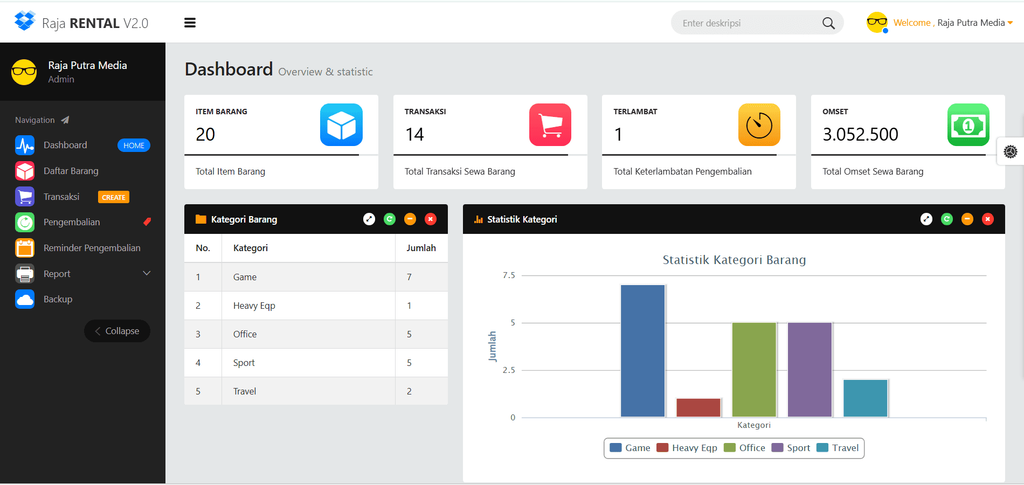The height and width of the screenshot is (485, 1024).
Task: Click the red tag on Pengembalian
Action: 147,222
